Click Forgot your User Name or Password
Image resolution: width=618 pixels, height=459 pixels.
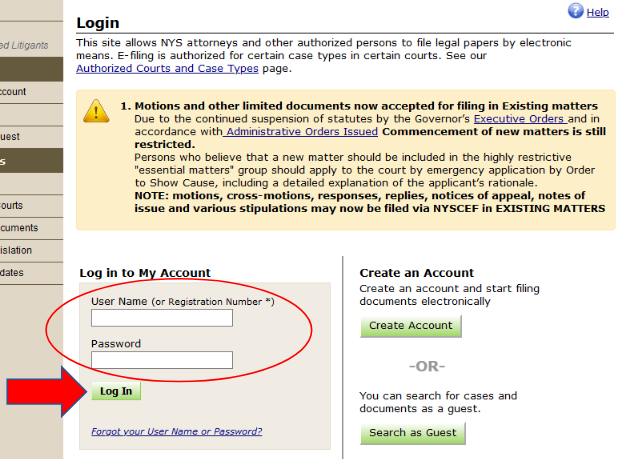[x=176, y=432]
